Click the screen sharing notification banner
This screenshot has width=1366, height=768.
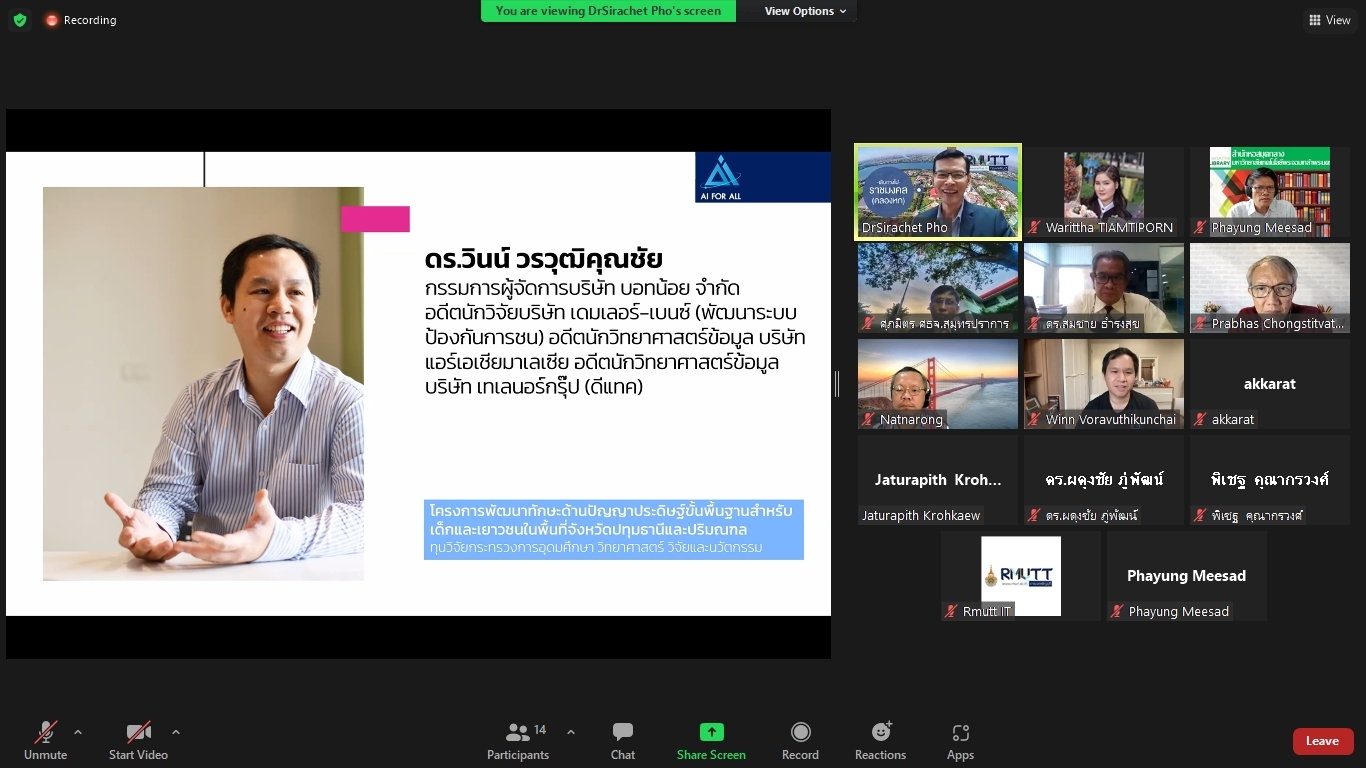(608, 11)
